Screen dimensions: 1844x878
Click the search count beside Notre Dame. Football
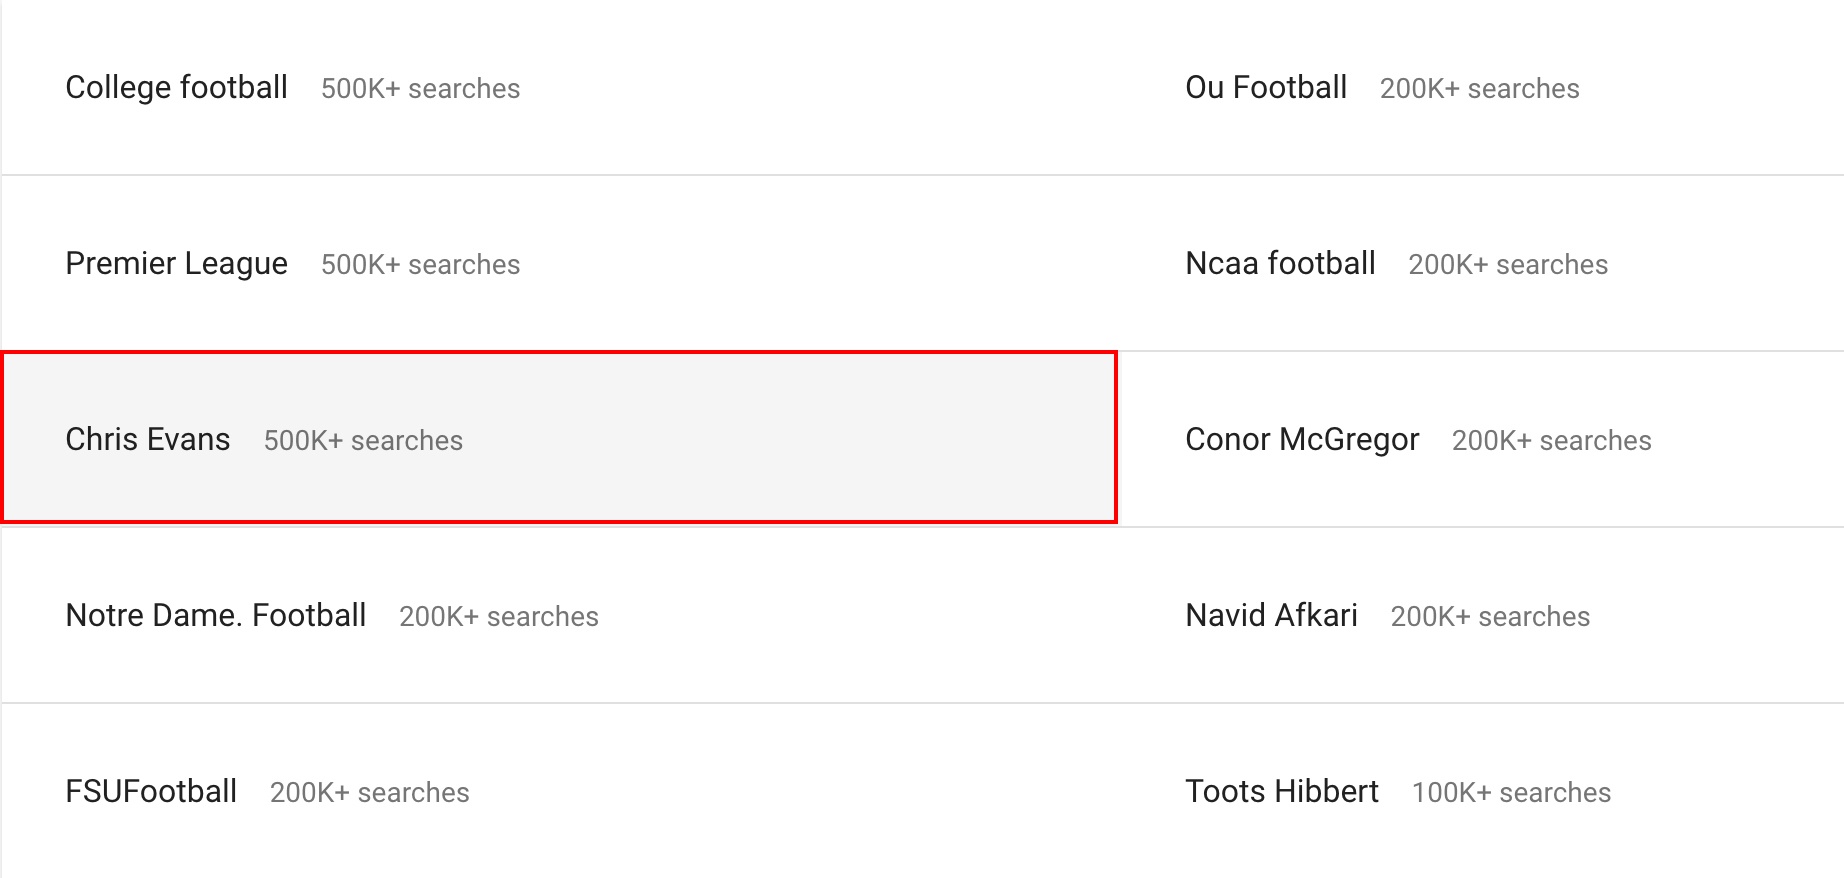click(498, 617)
